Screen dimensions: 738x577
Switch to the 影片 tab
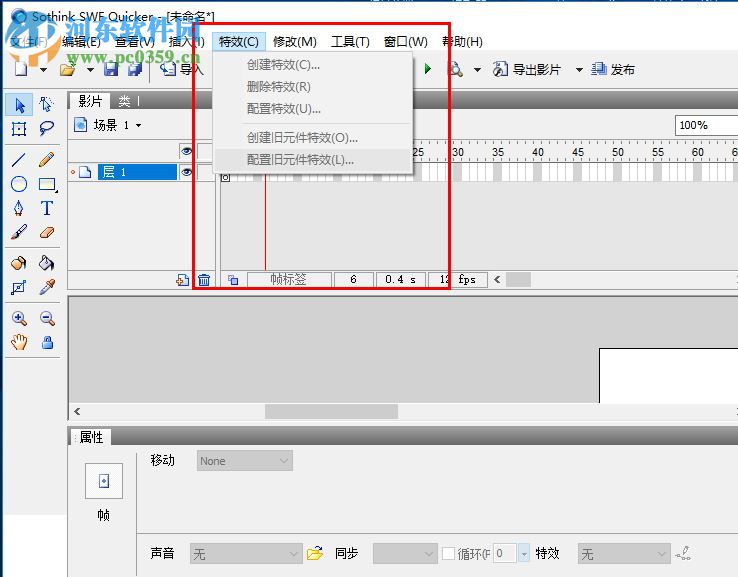coord(90,101)
